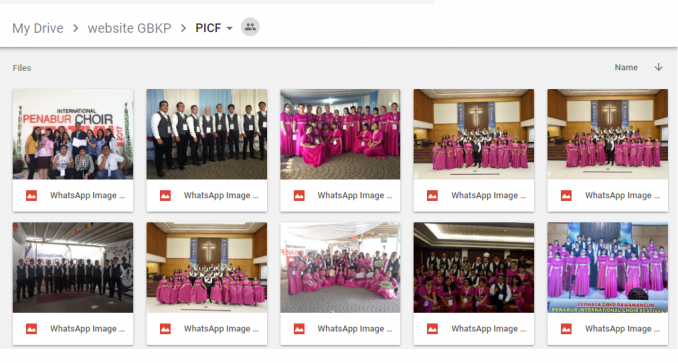This screenshot has height=363, width=678.
Task: Select choir on stage with festival banner
Action: point(608,267)
